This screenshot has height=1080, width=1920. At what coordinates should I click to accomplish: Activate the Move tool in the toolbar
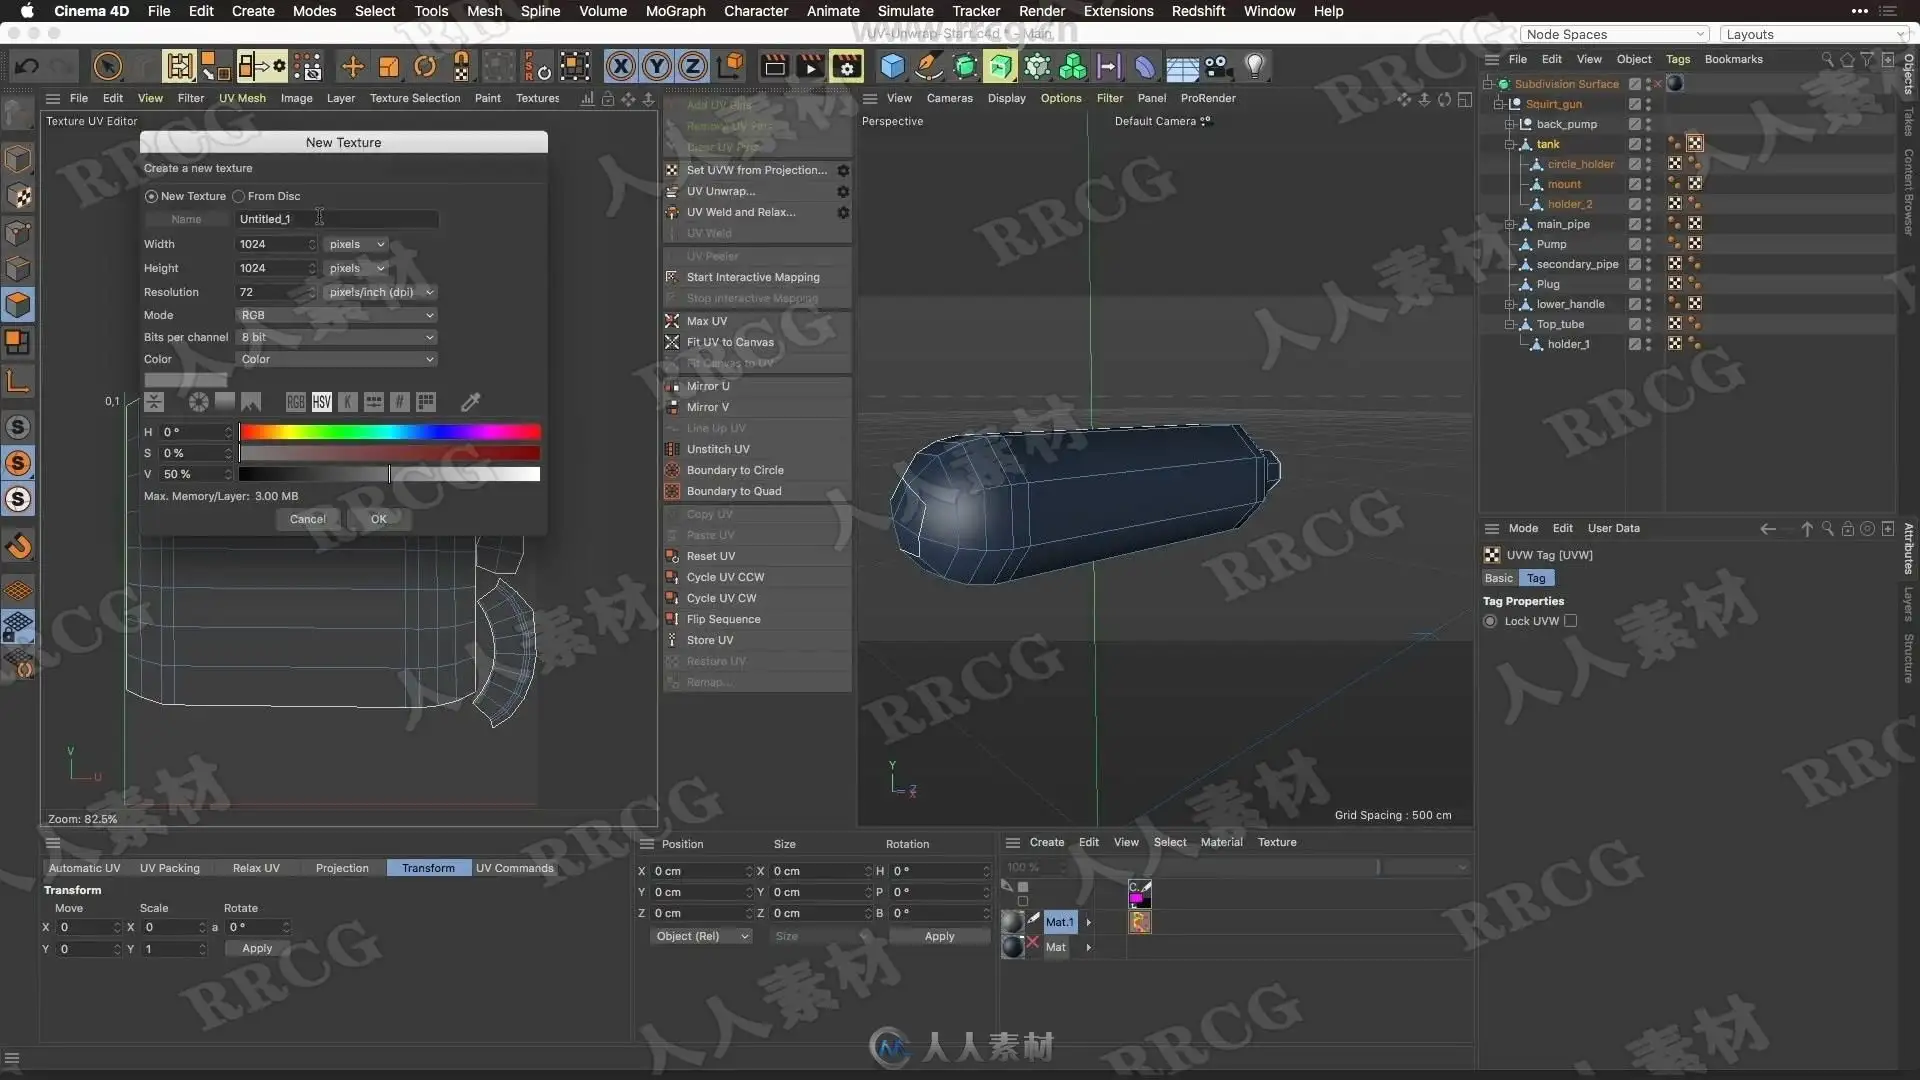[352, 67]
